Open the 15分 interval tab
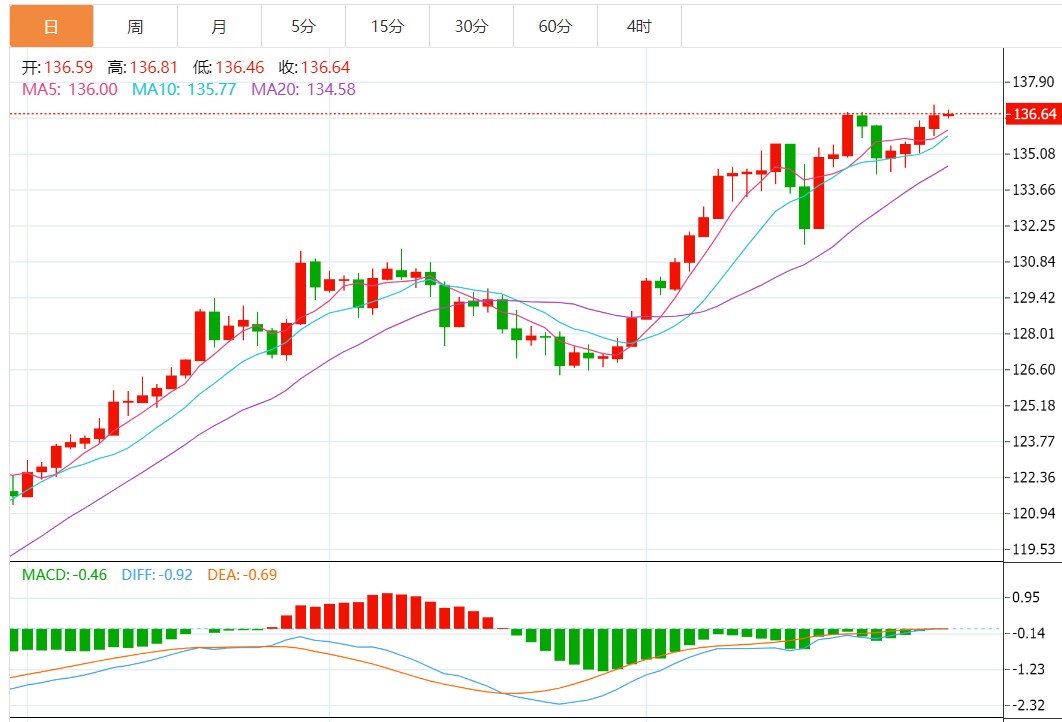The height and width of the screenshot is (722, 1062). point(387,26)
